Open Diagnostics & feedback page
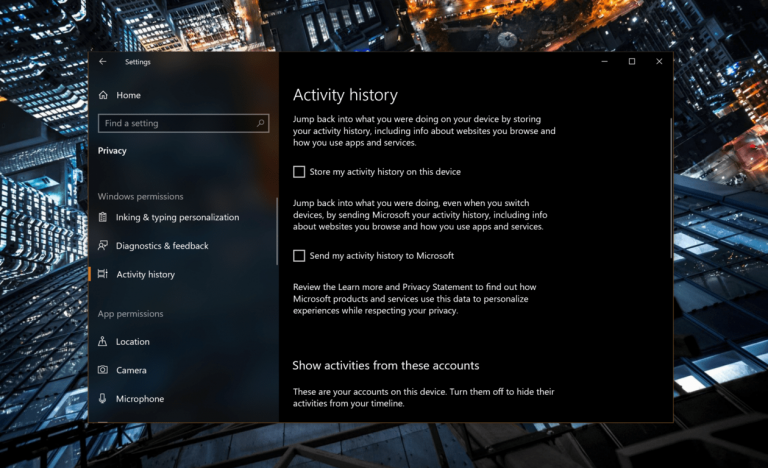768x468 pixels. click(x=162, y=246)
